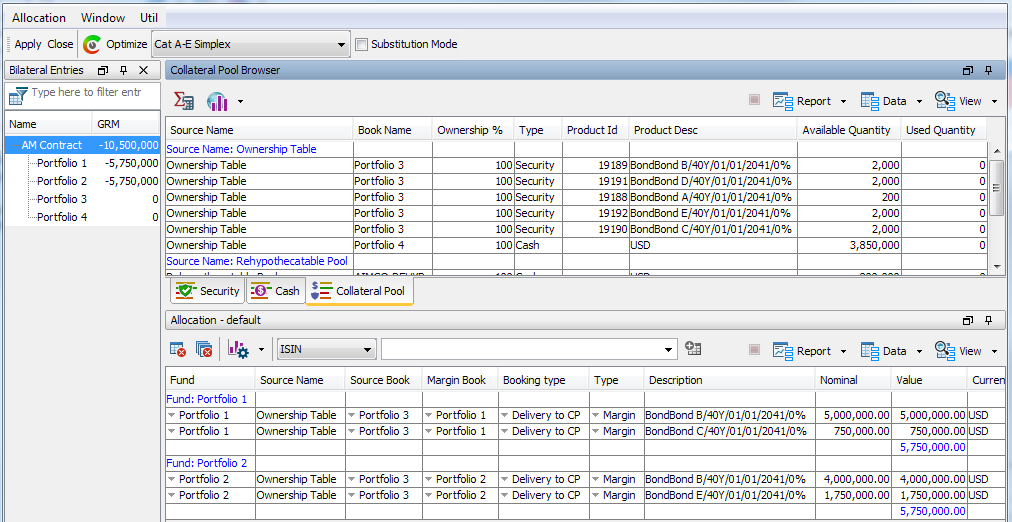Viewport: 1012px width, 522px height.
Task: Open the security search combo box dropdown
Action: click(670, 350)
